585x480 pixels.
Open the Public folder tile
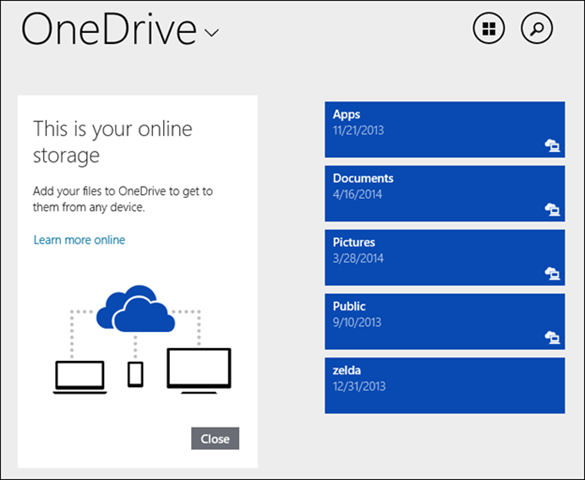(445, 321)
